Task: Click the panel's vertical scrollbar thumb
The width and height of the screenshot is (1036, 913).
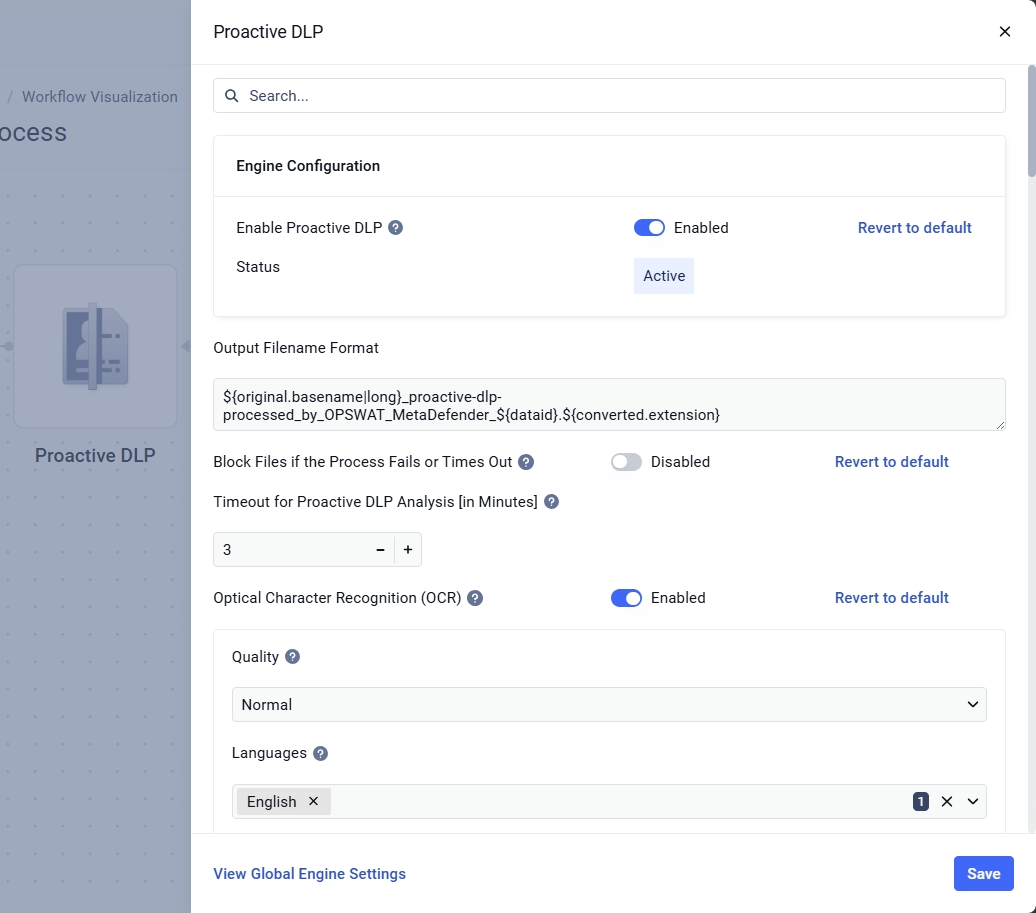Action: pos(1031,121)
